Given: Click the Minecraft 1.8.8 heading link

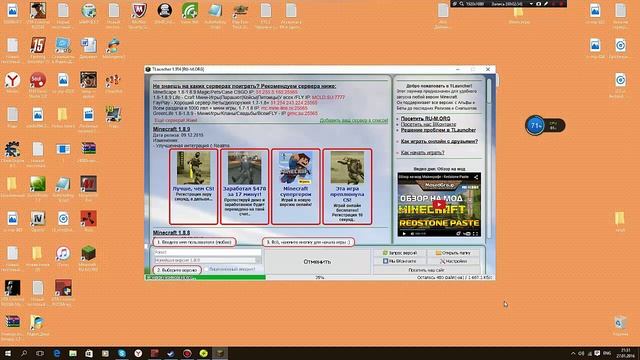Looking at the screenshot, I should 171,233.
